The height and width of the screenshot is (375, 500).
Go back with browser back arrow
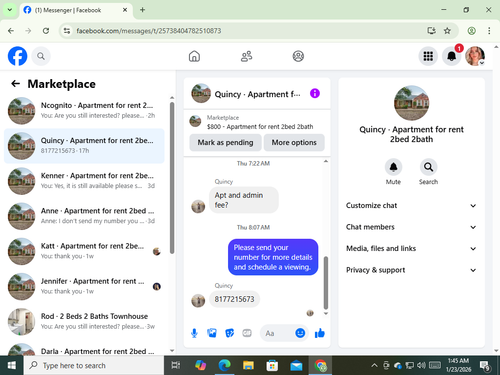click(x=11, y=31)
